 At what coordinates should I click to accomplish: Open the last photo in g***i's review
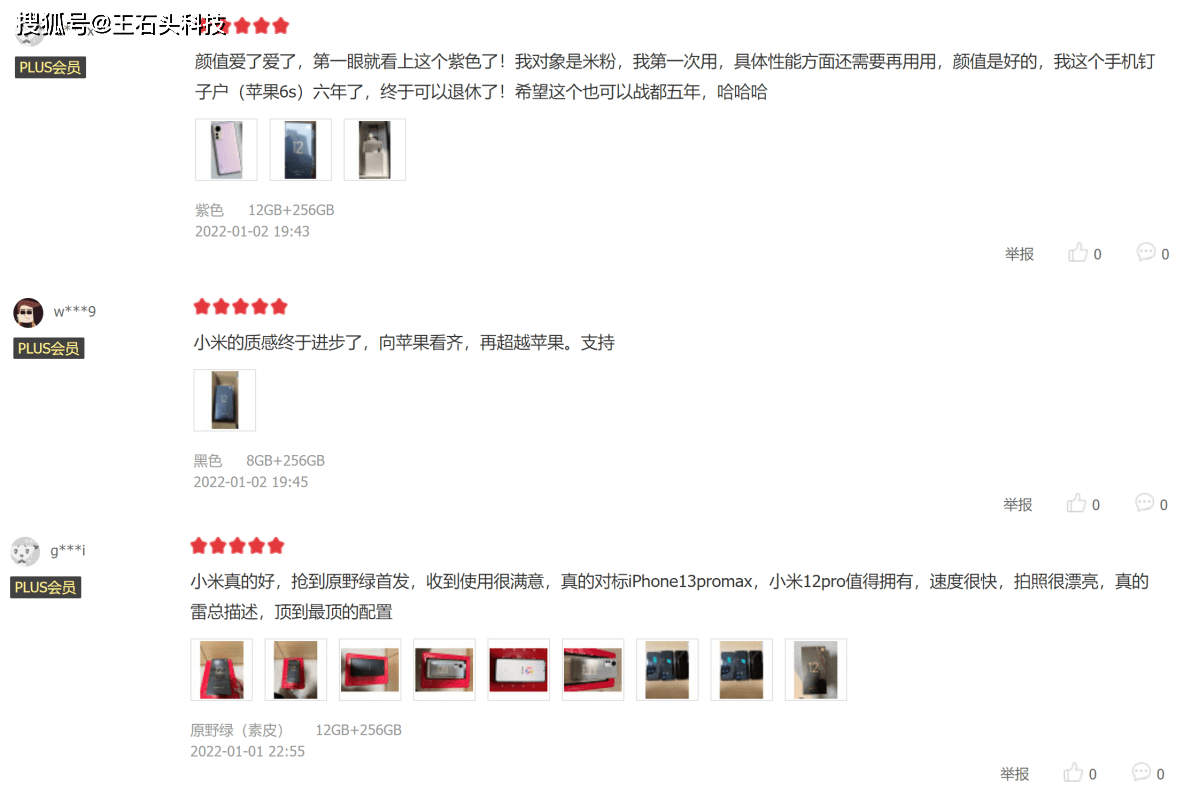coord(816,670)
